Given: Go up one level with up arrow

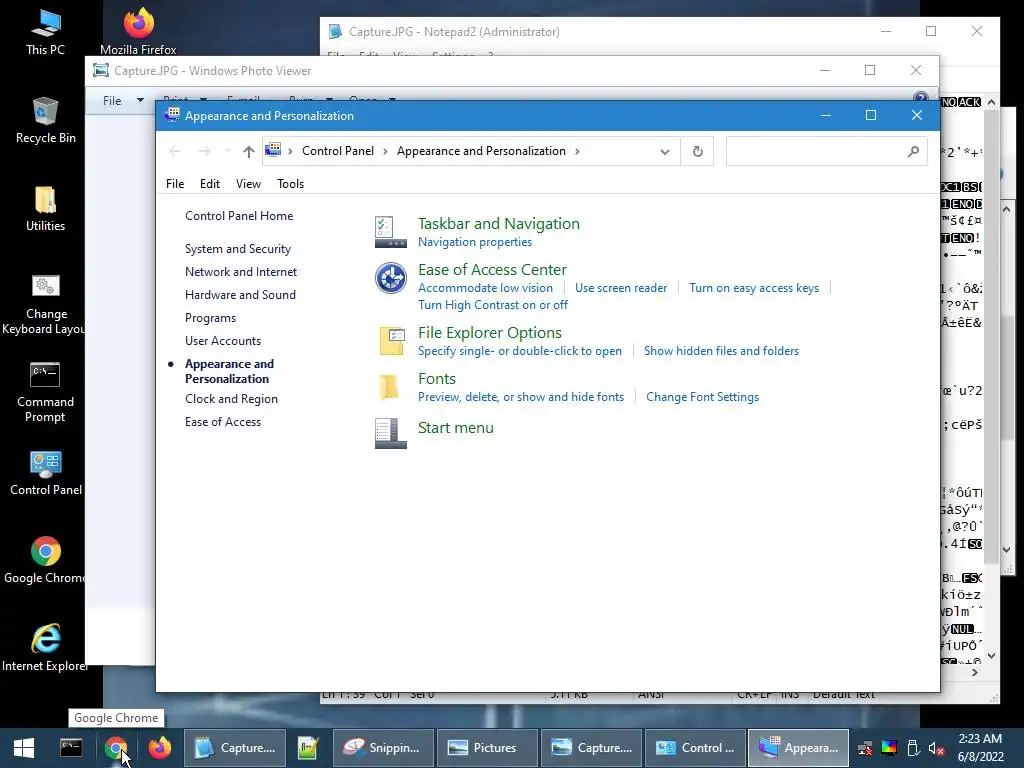Looking at the screenshot, I should click(x=248, y=152).
